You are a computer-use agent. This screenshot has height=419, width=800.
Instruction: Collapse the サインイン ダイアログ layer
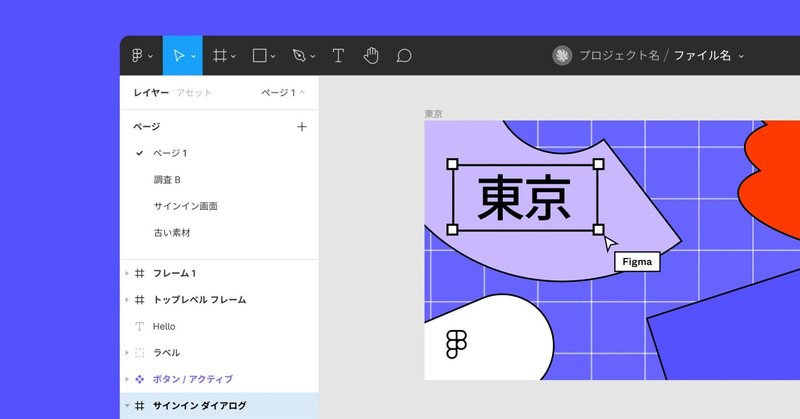[127, 406]
